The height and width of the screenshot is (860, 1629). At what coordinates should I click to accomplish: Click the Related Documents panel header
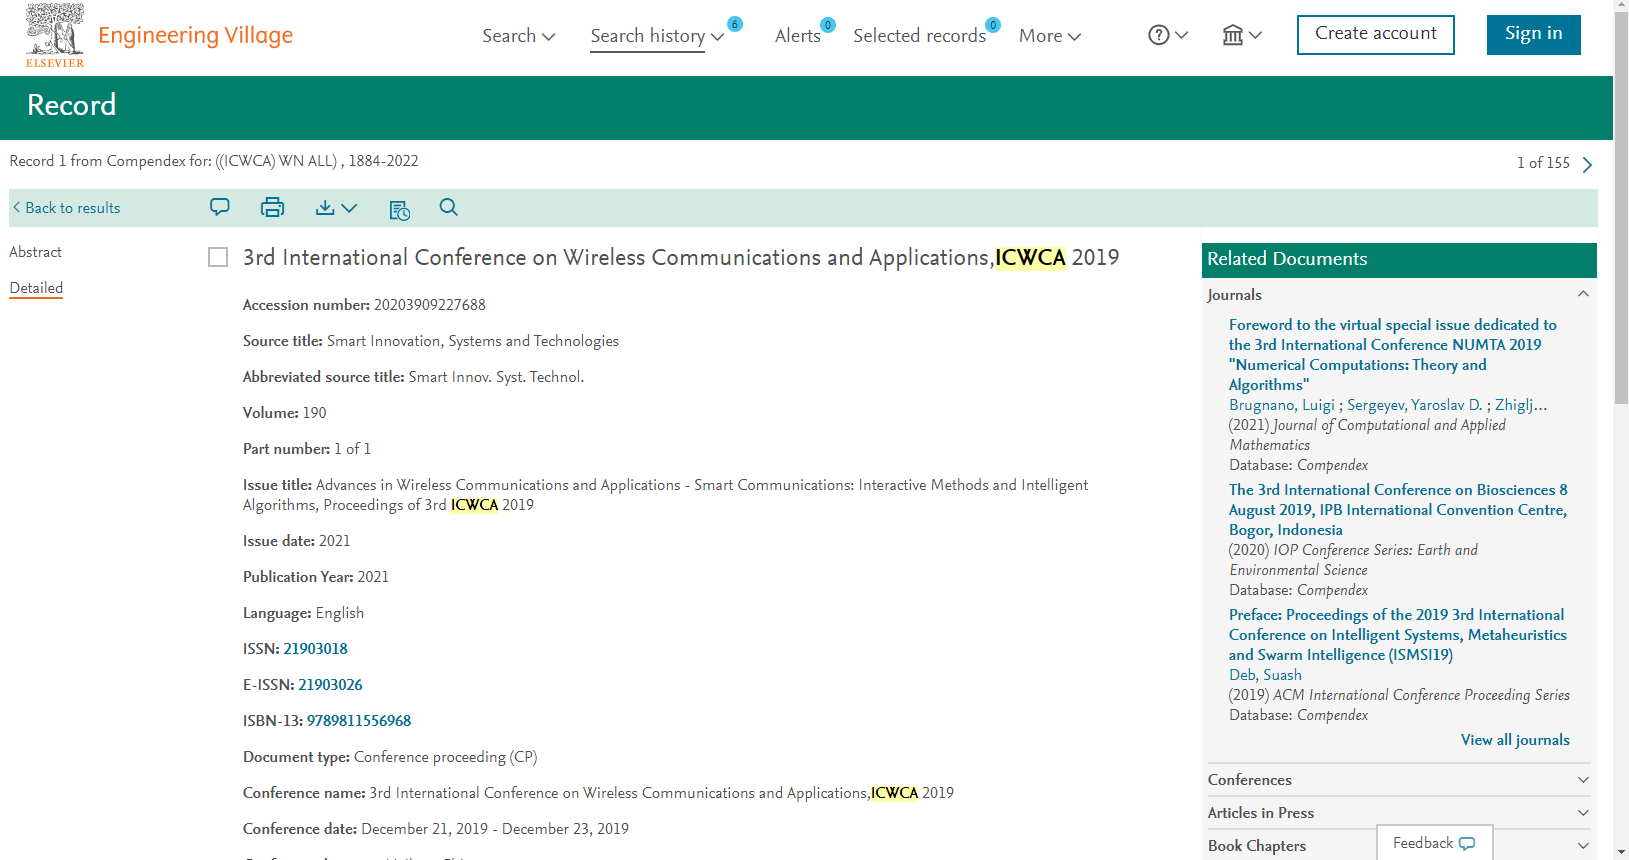1399,259
